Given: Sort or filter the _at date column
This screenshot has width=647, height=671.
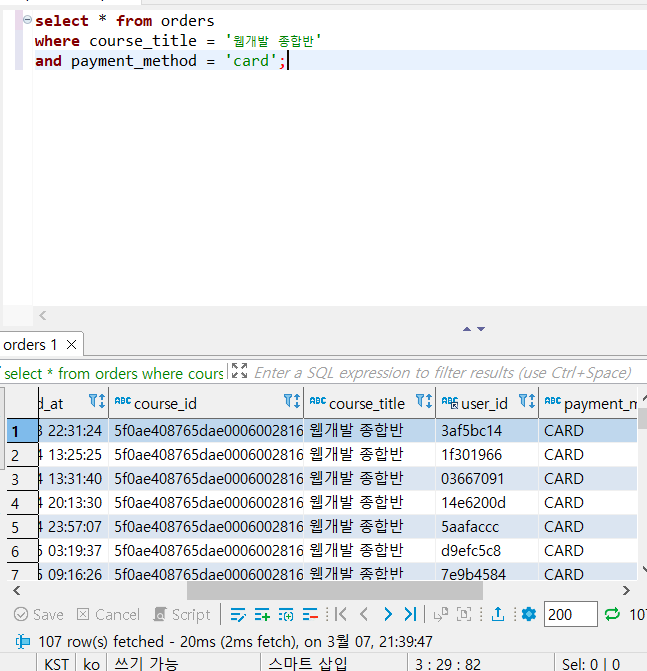Looking at the screenshot, I should (x=97, y=401).
